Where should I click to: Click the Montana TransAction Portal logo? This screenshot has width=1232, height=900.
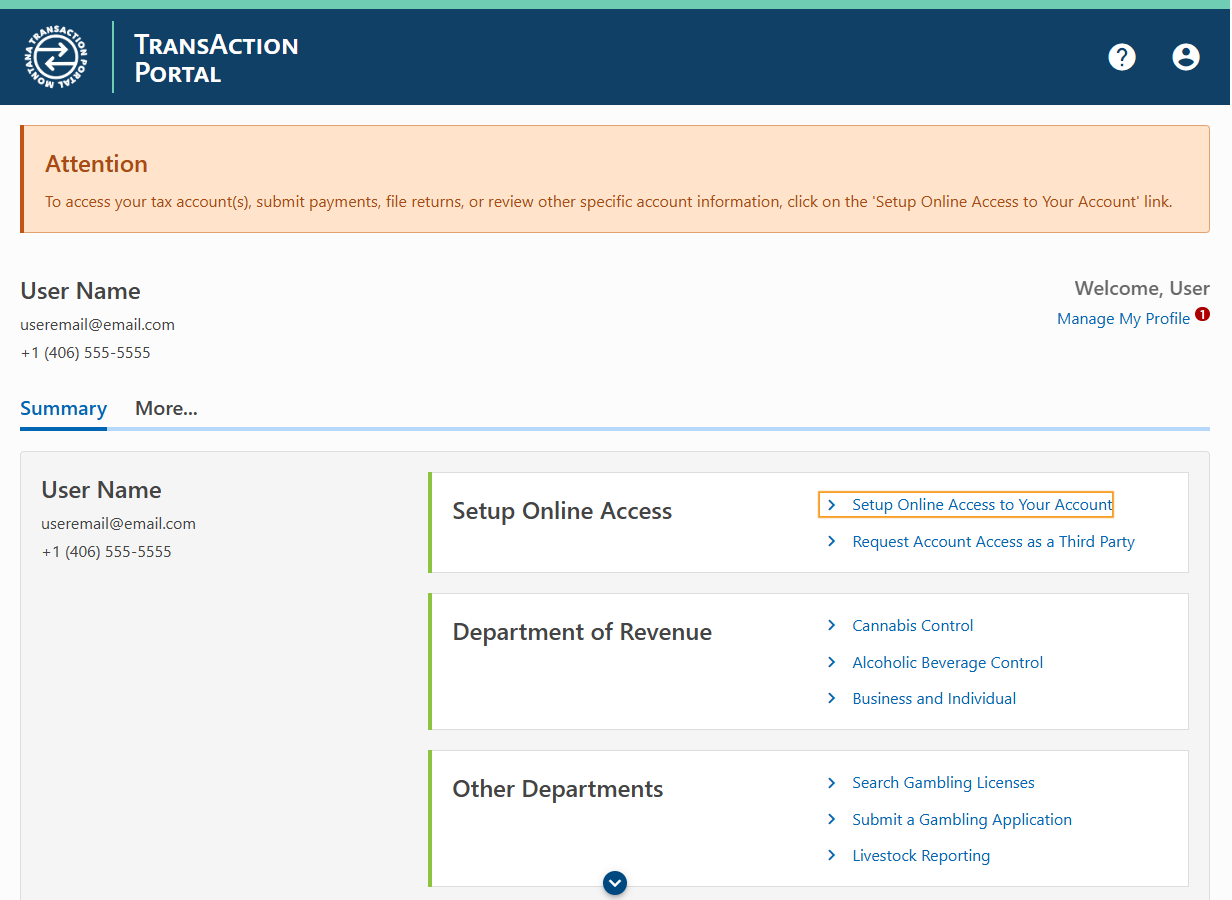[x=56, y=57]
